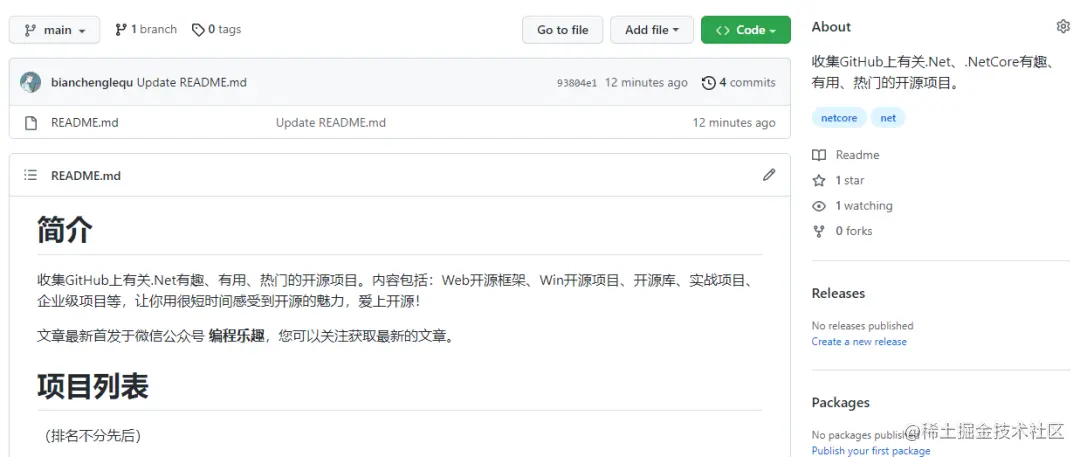The width and height of the screenshot is (1080, 457).
Task: Click the pencil edit README icon
Action: [x=769, y=175]
